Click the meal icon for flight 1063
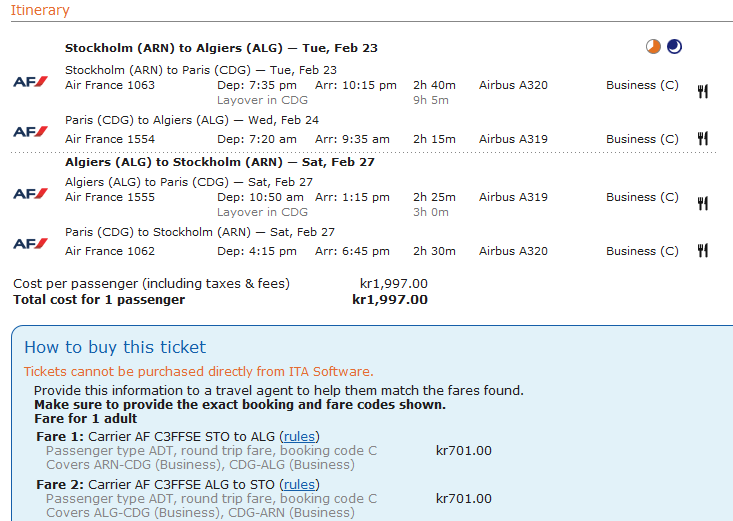Viewport: 733px width, 521px height. click(x=703, y=91)
